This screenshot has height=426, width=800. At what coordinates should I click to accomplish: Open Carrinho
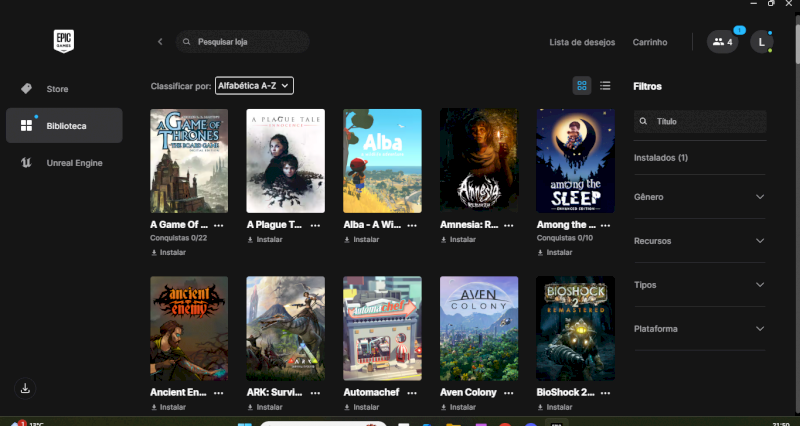(650, 42)
